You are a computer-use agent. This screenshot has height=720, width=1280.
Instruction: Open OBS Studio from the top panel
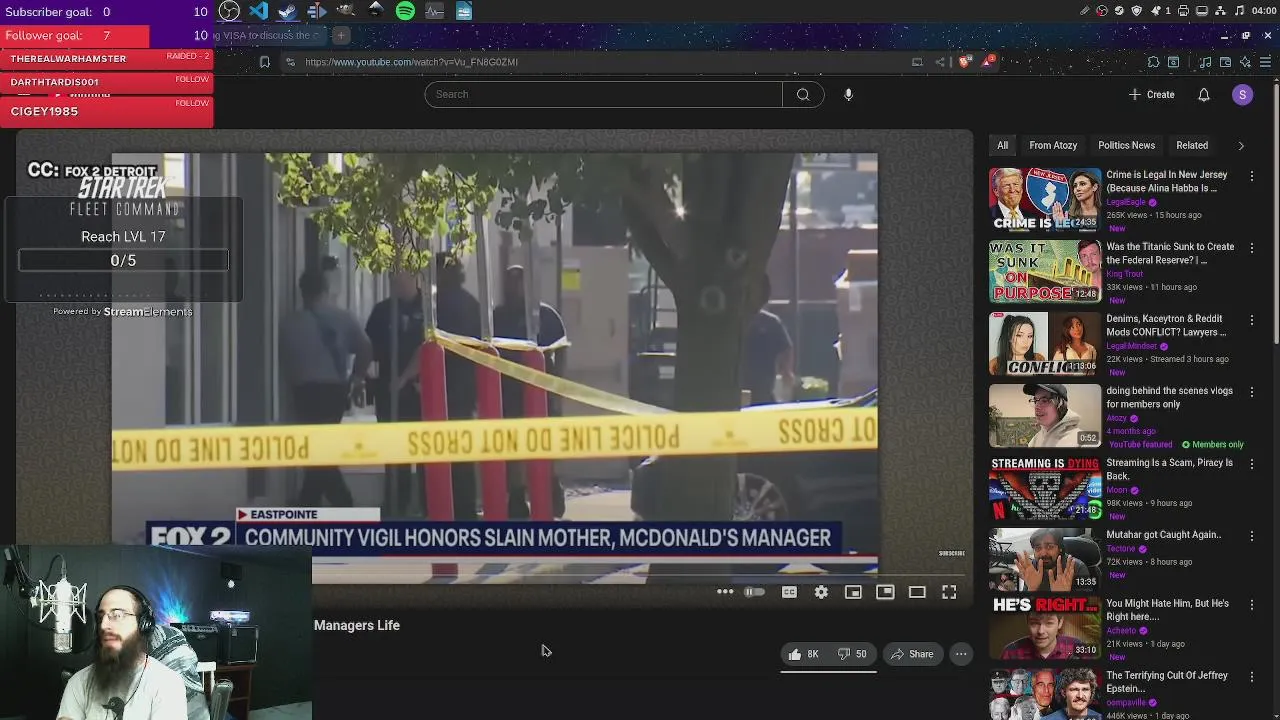point(229,11)
